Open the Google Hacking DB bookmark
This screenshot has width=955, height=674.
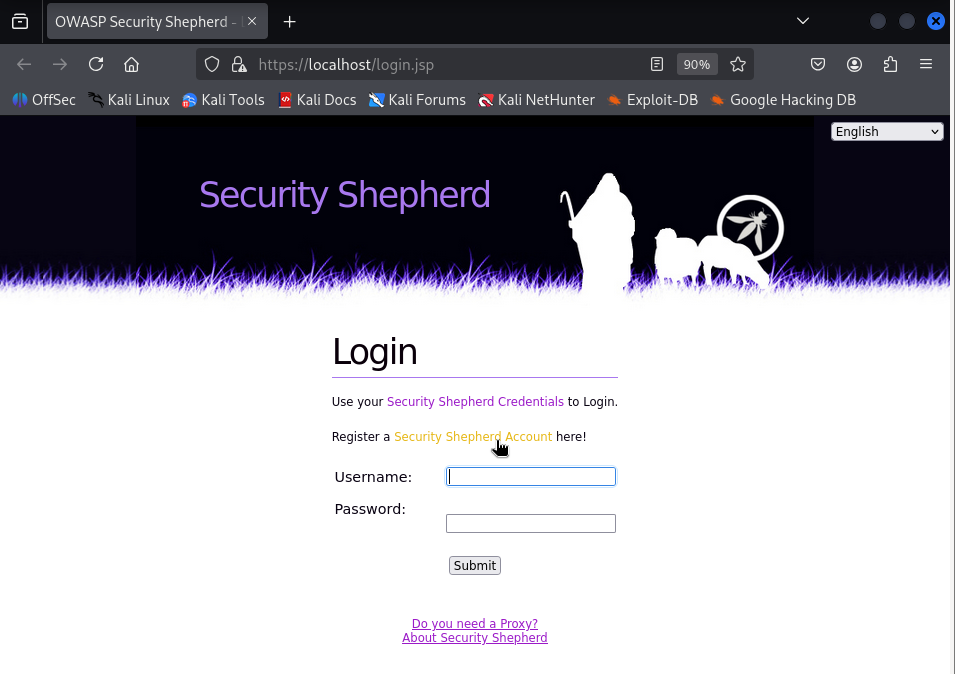click(x=783, y=100)
